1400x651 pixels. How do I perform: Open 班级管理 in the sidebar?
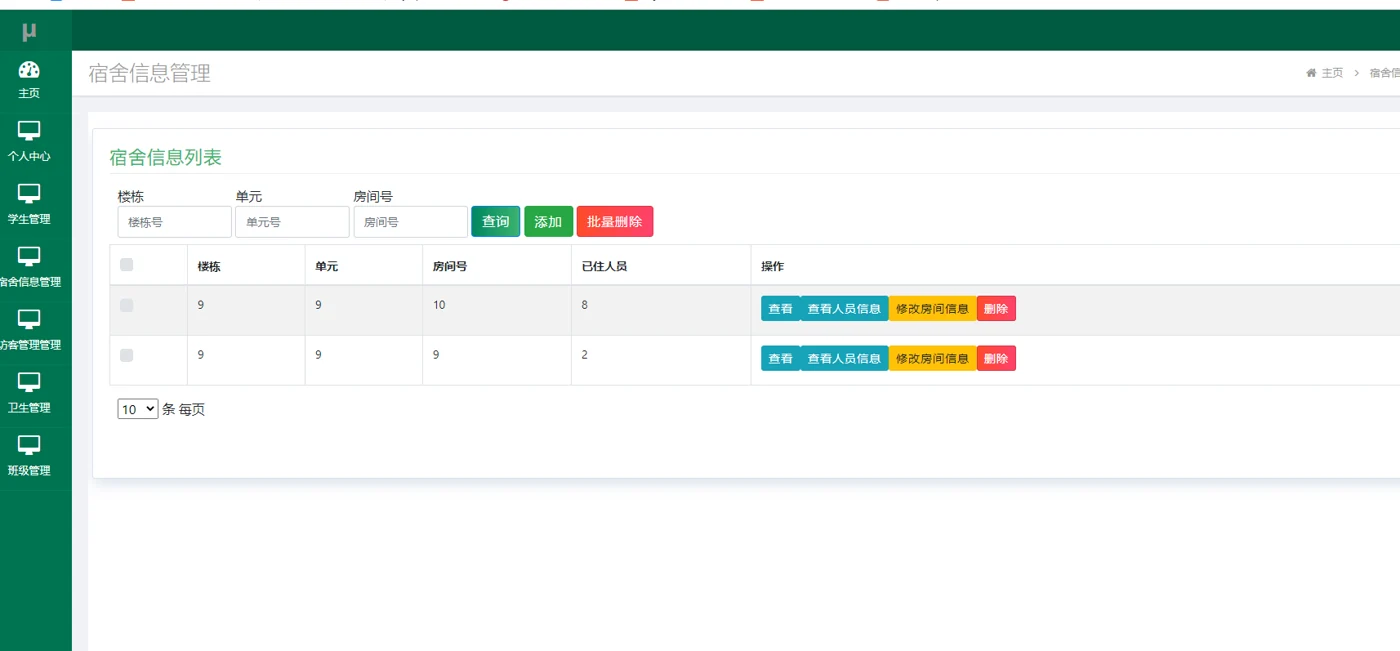29,457
